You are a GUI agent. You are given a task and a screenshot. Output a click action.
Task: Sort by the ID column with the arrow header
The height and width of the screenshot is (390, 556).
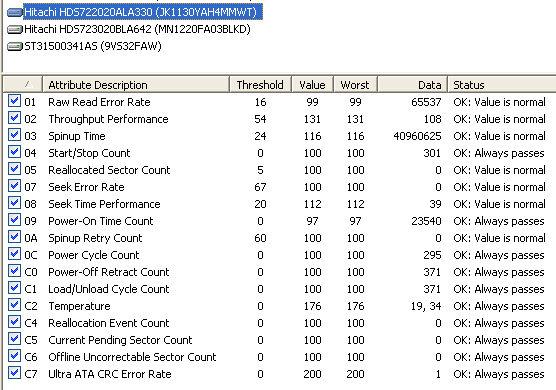(x=23, y=84)
